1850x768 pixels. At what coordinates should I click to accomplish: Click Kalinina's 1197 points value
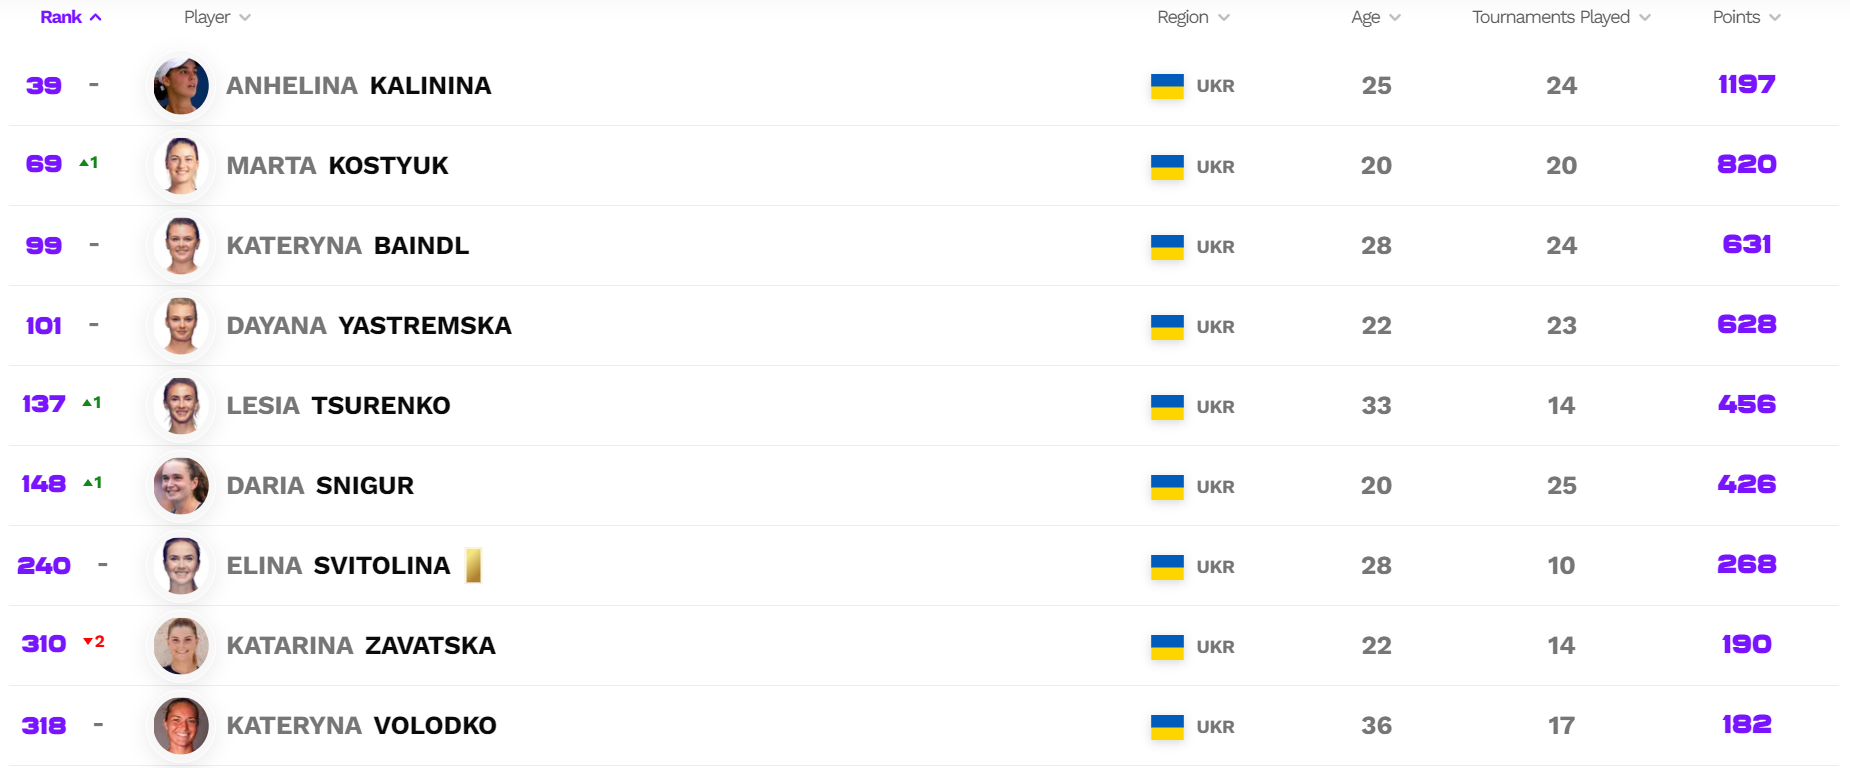[1746, 85]
